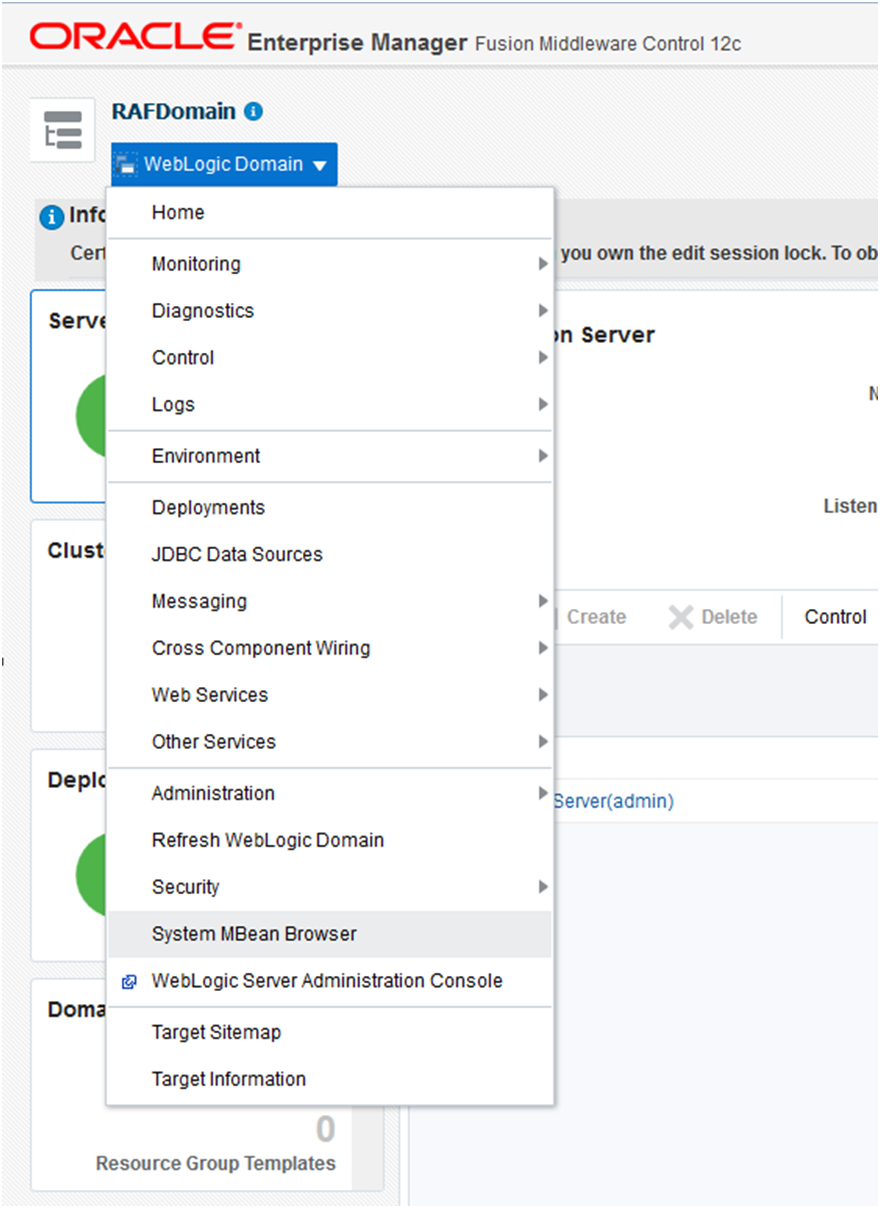Open the Web Services menu item

click(330, 695)
